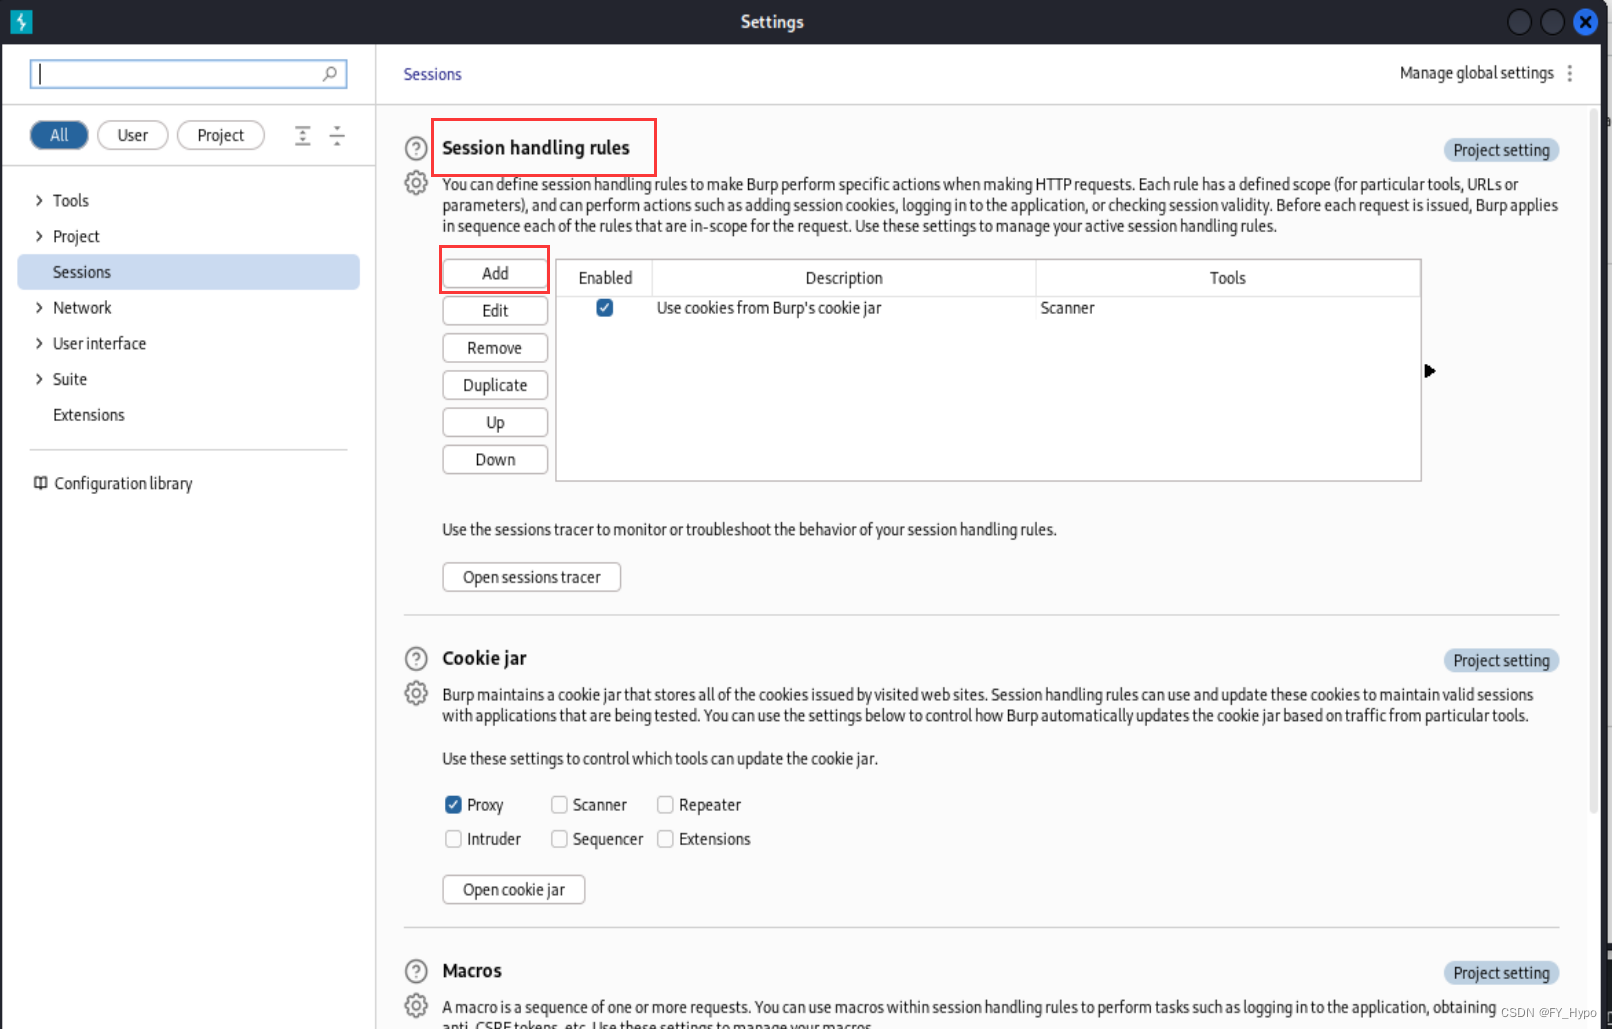
Task: Click the Edit rule button
Action: [x=495, y=311]
